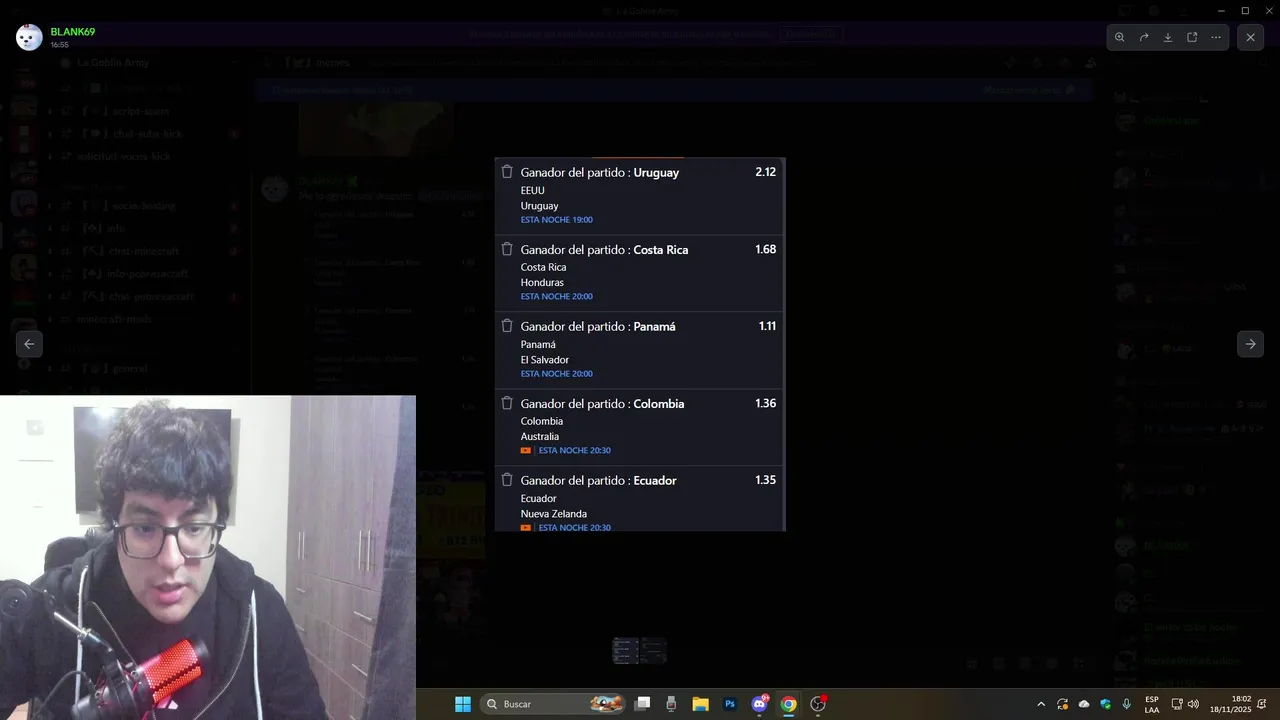Open the volume speaker tray icon
1280x720 pixels.
click(1193, 704)
